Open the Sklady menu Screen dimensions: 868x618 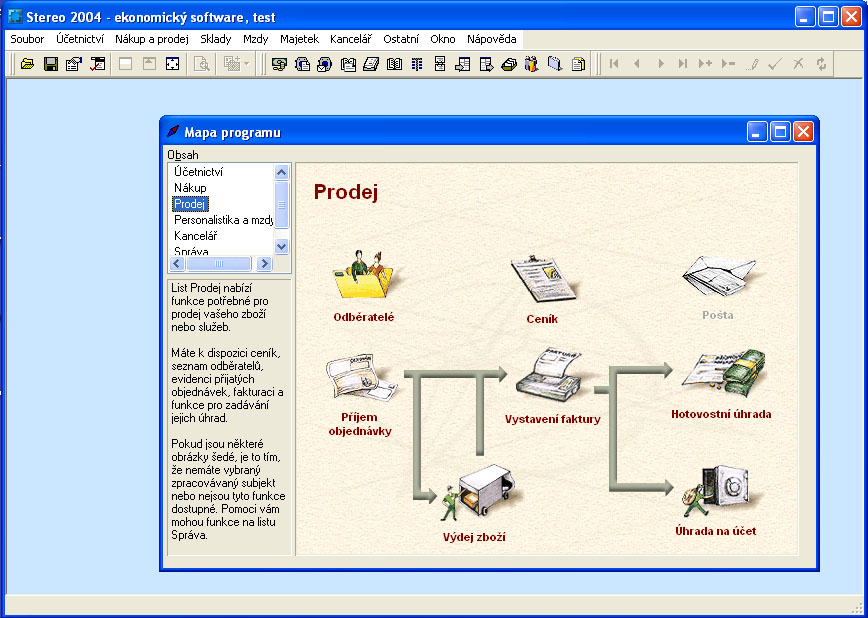point(215,39)
